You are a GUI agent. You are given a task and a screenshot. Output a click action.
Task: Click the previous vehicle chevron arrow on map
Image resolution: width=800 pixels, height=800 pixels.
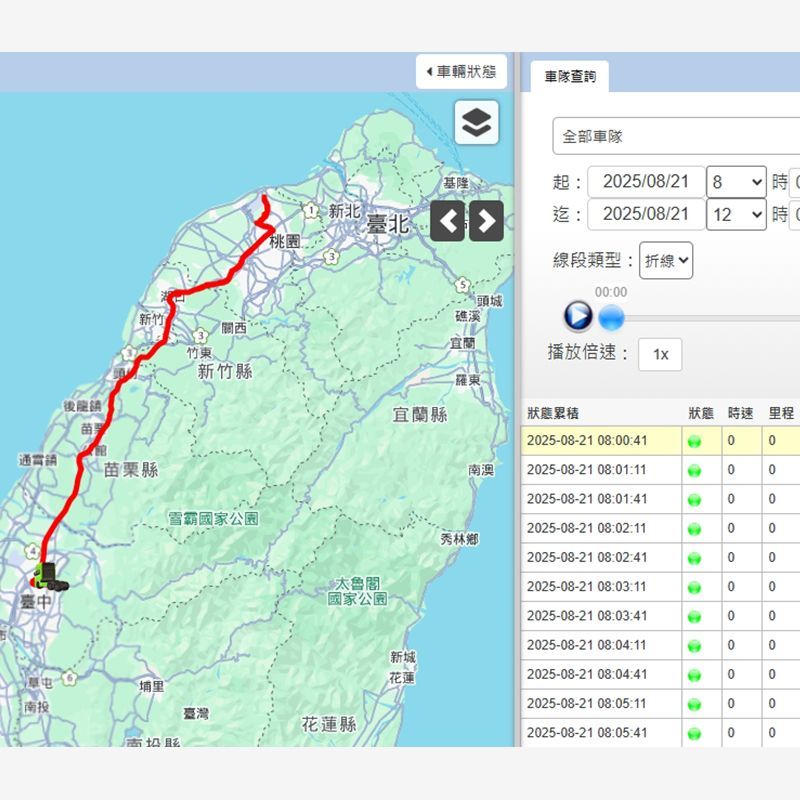coord(447,221)
